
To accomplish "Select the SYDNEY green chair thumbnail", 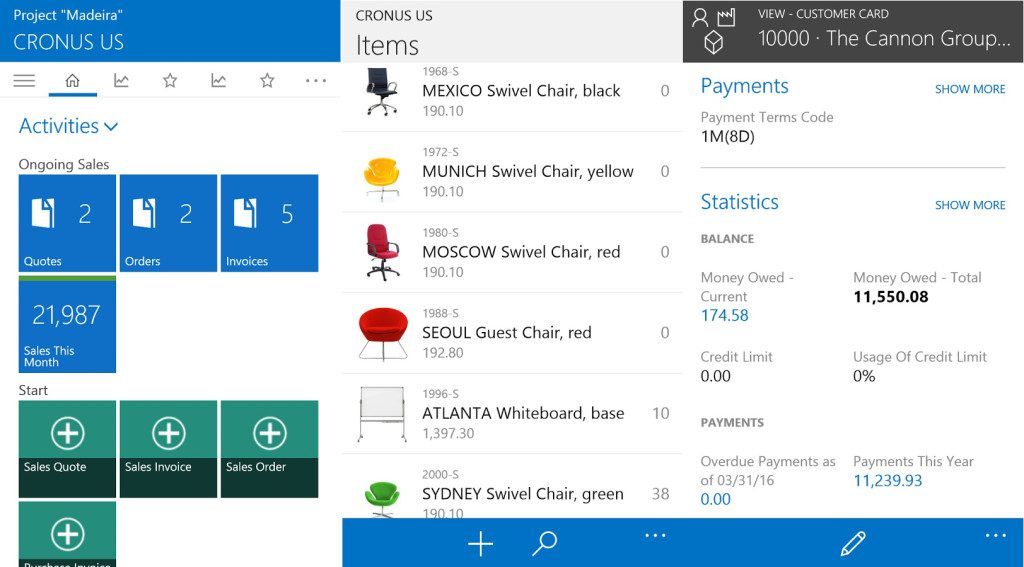I will (x=382, y=498).
